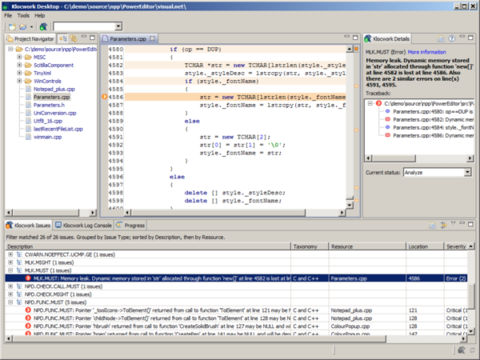The height and width of the screenshot is (360, 480).
Task: Click the help icon in Klocwork Details
Action: (x=451, y=39)
